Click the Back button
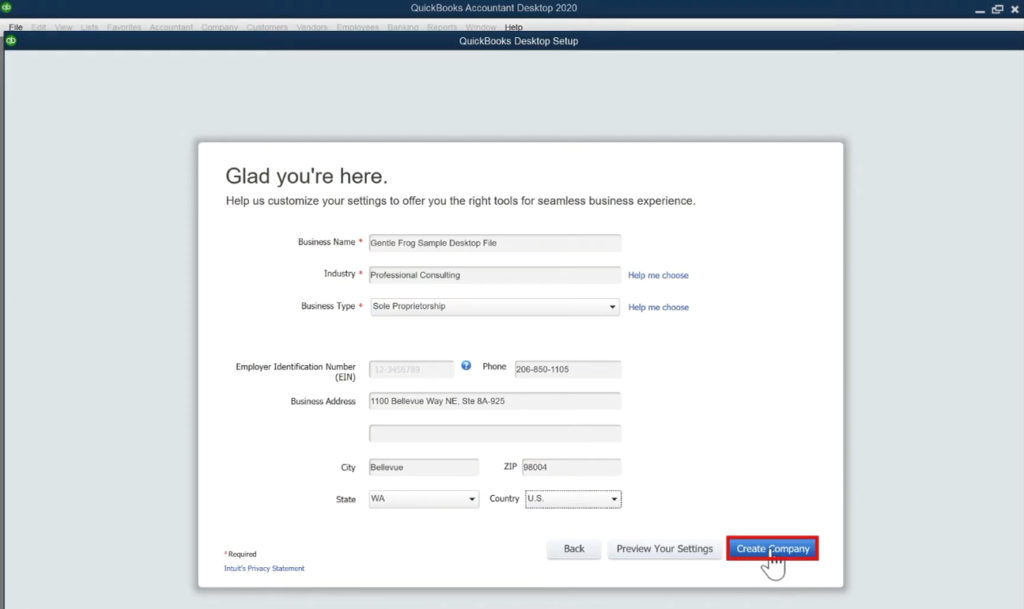This screenshot has height=609, width=1024. pyautogui.click(x=573, y=548)
